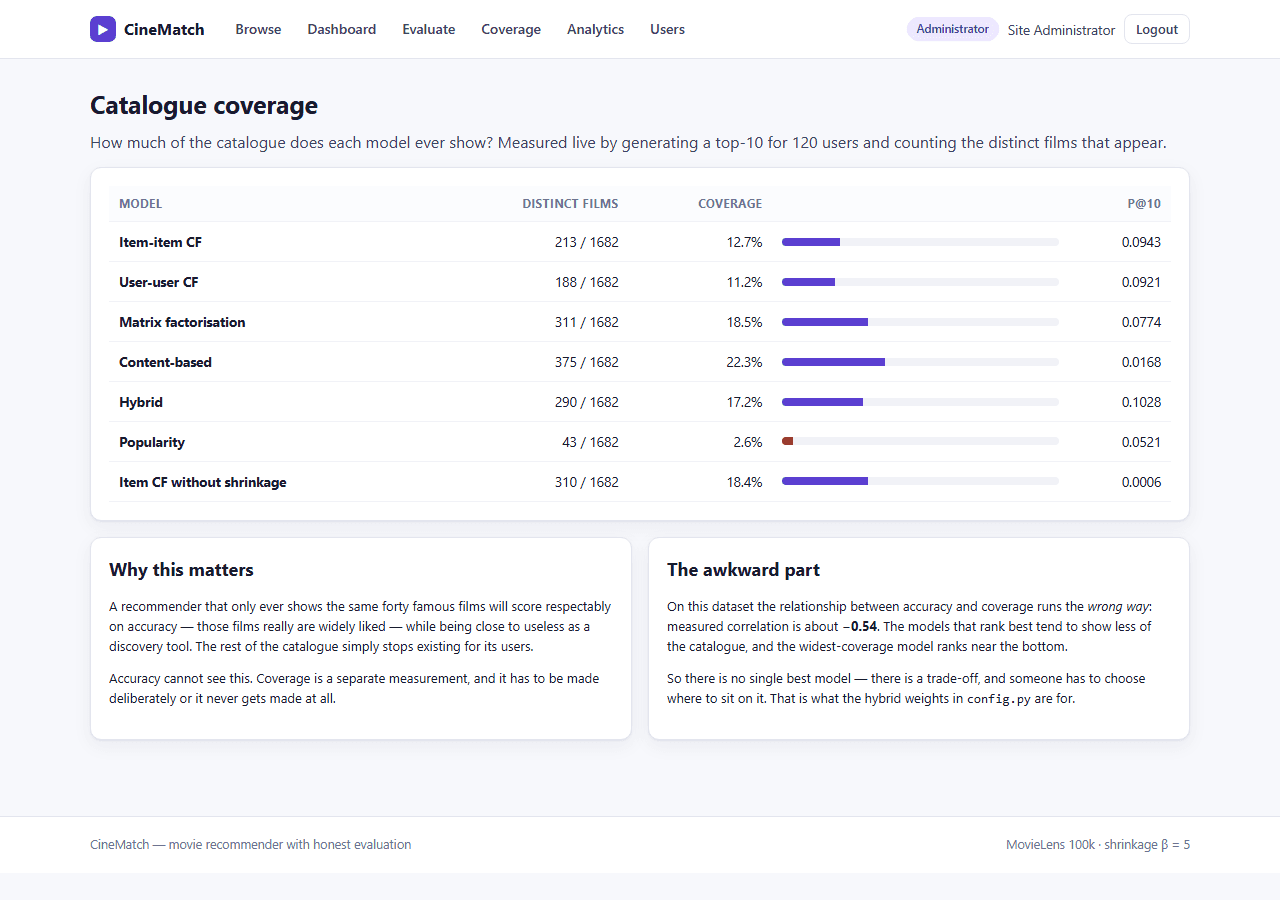This screenshot has width=1280, height=900.
Task: Click the Matrix factorisation coverage bar
Action: [920, 322]
